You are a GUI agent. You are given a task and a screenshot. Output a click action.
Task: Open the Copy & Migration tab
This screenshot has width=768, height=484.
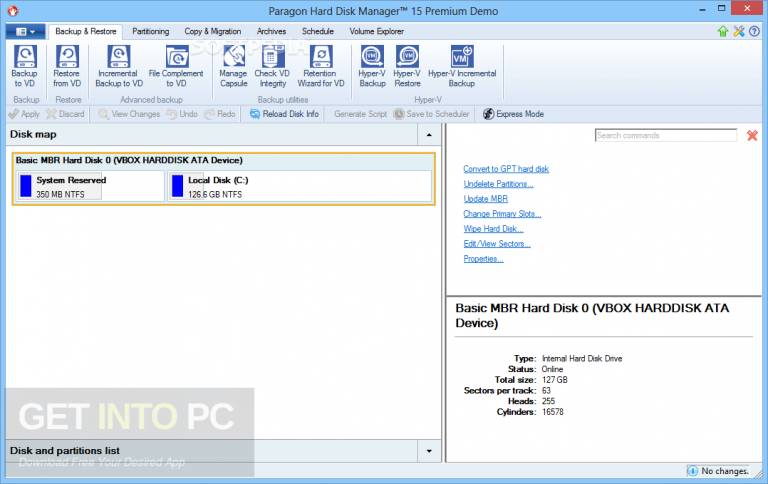click(213, 31)
